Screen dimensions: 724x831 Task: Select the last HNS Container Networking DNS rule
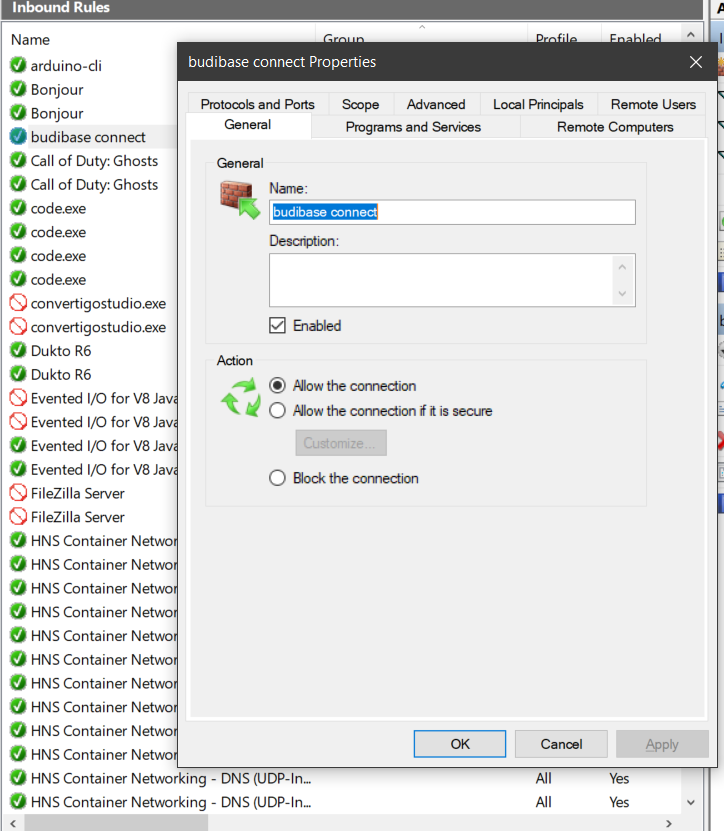tap(171, 802)
